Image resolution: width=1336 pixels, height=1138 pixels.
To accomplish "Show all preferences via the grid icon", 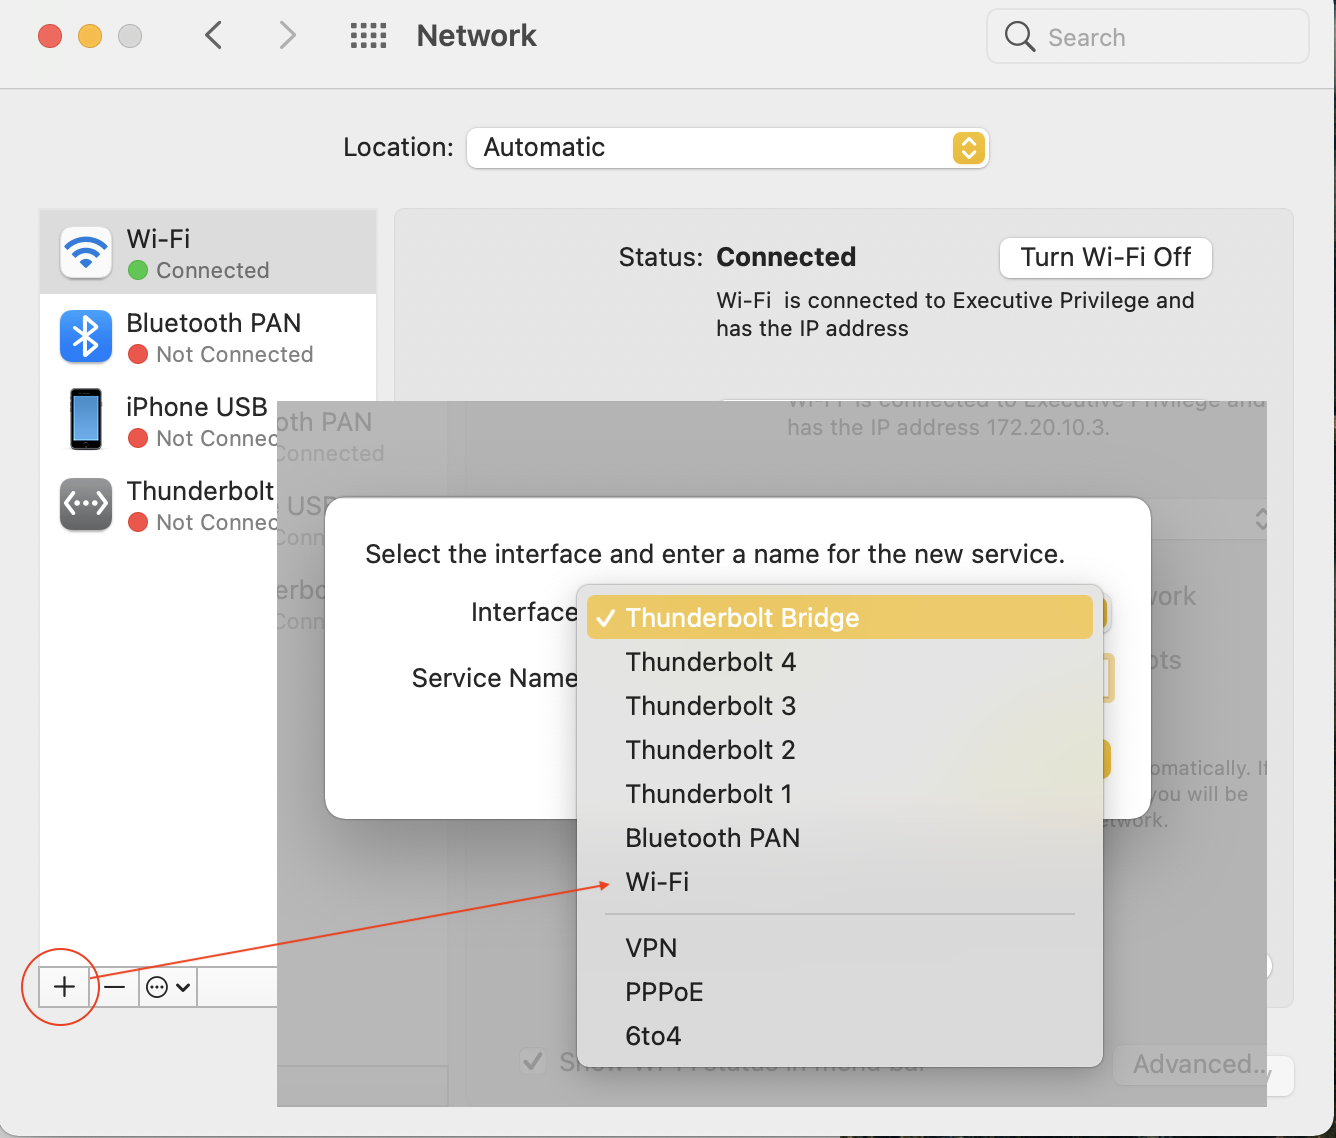I will [x=368, y=36].
